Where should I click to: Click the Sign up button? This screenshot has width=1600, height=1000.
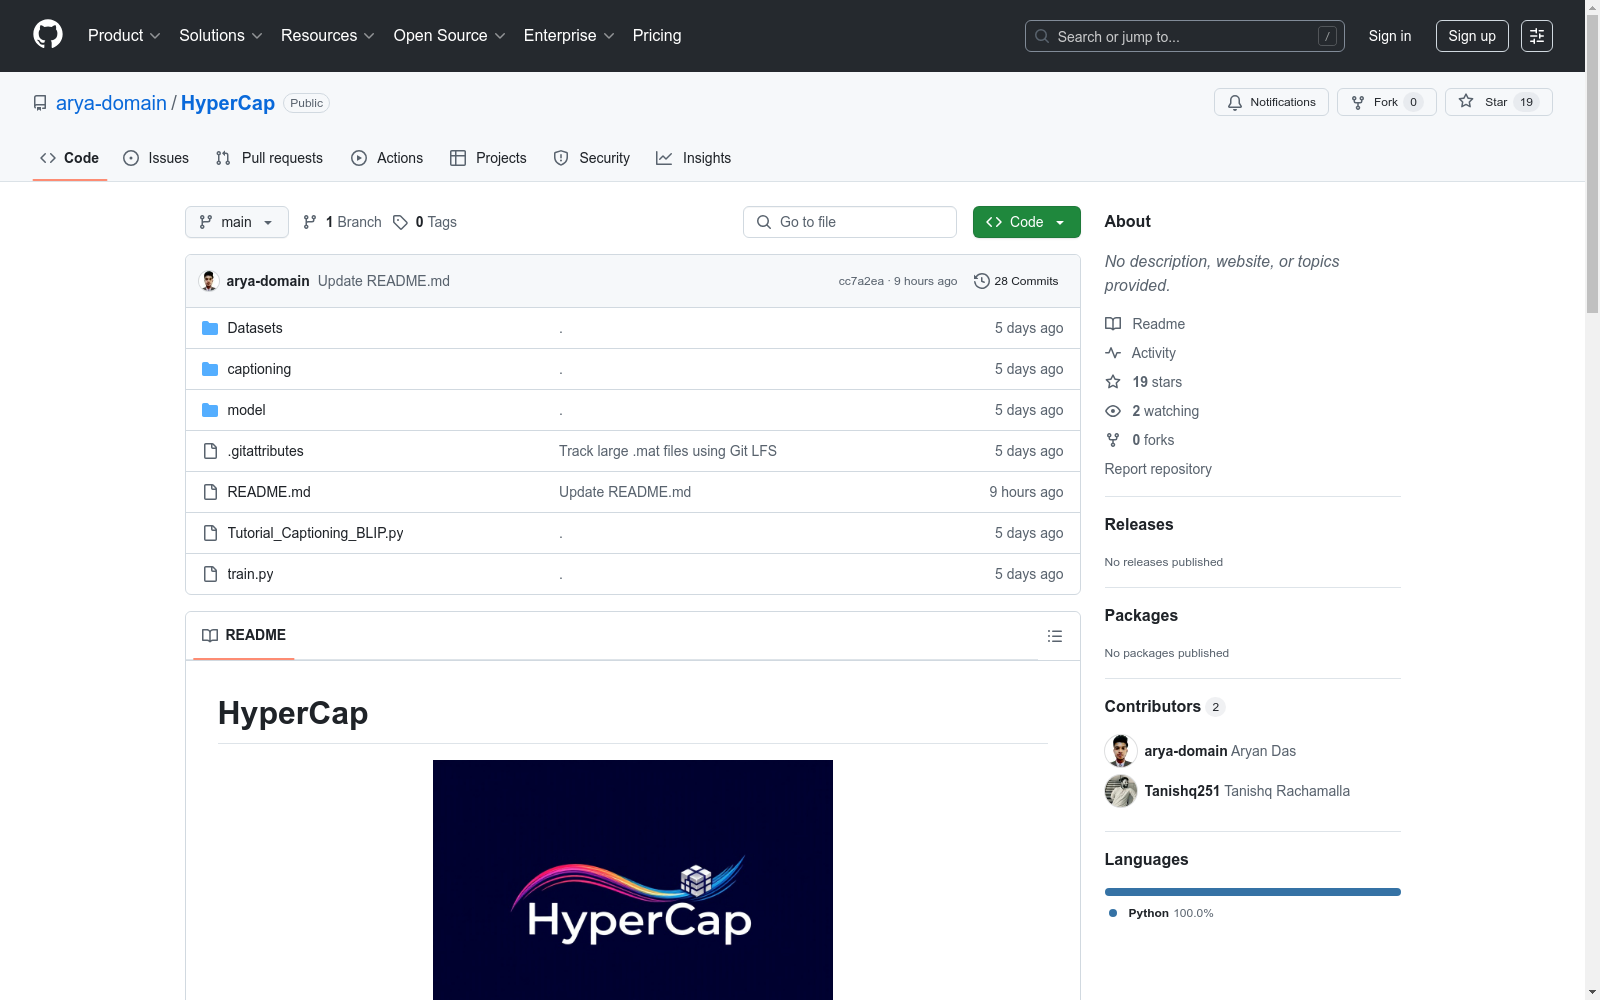click(1471, 36)
